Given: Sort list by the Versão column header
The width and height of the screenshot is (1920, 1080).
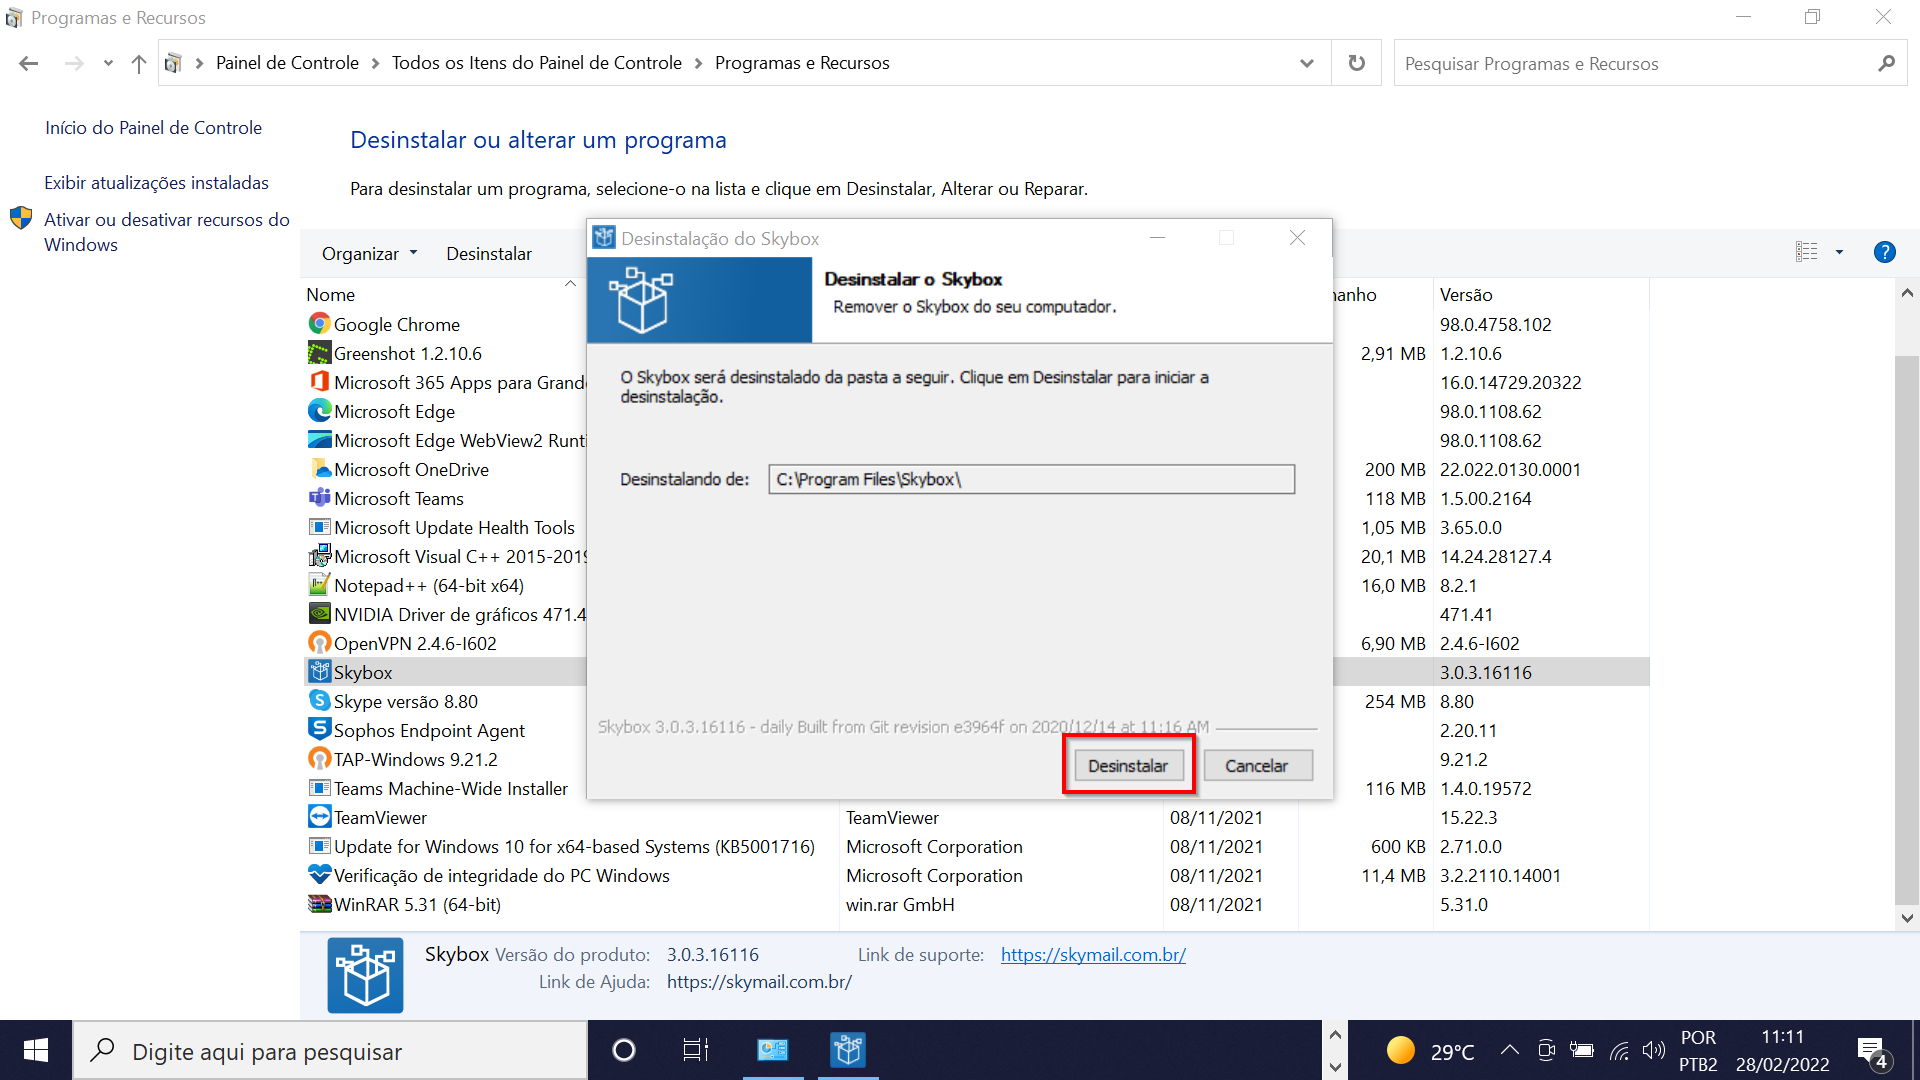Looking at the screenshot, I should [x=1466, y=294].
